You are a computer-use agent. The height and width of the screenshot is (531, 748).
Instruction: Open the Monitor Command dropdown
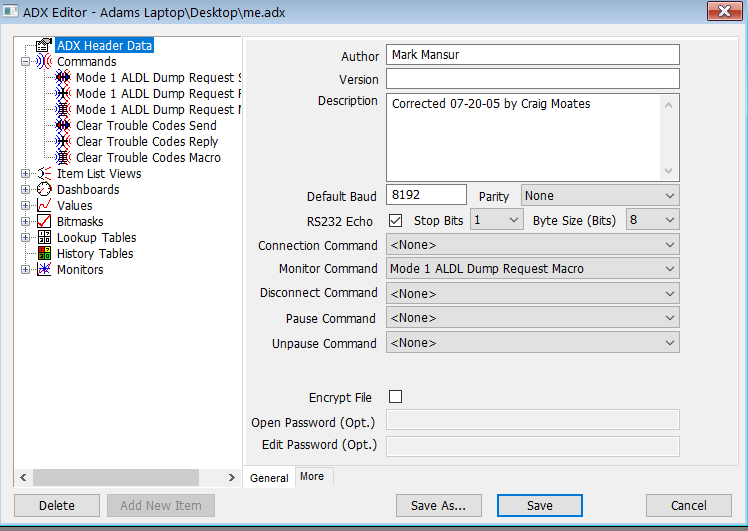[532, 269]
